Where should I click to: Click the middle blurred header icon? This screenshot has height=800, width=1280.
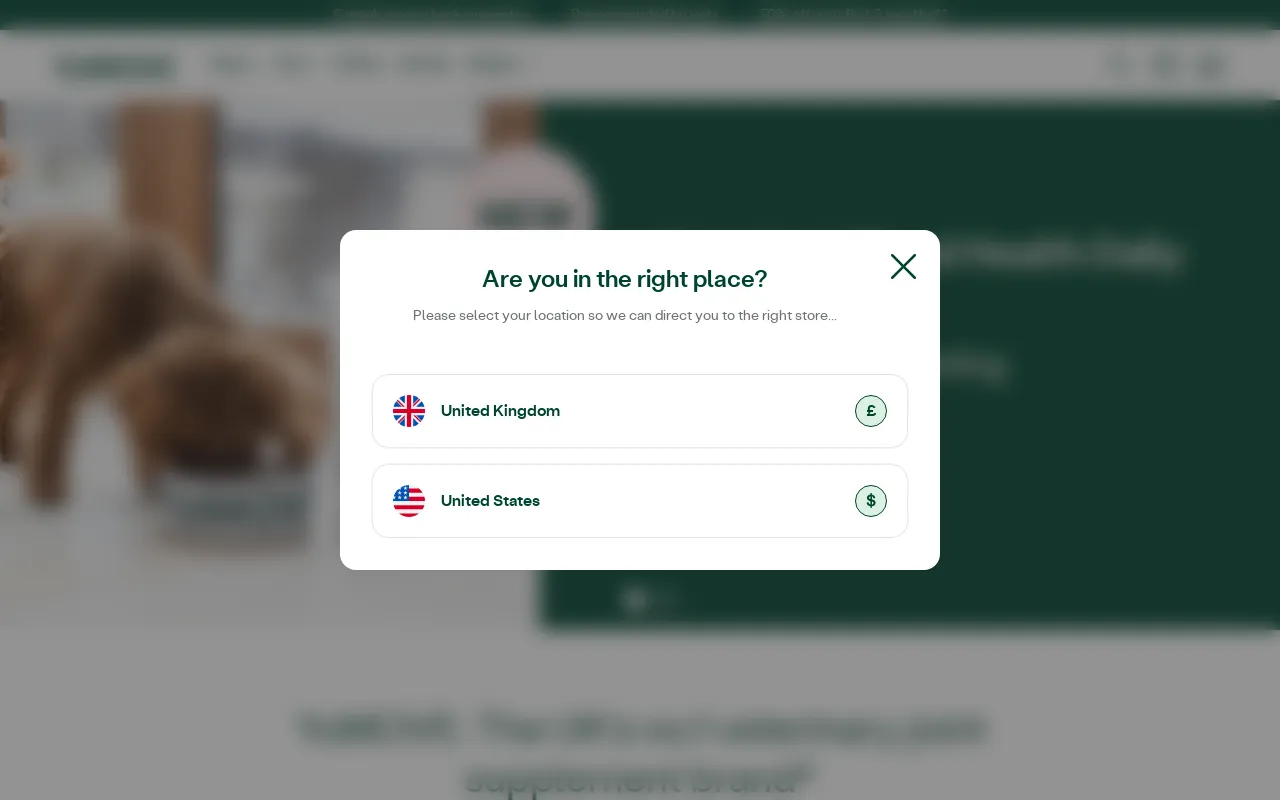point(1165,66)
